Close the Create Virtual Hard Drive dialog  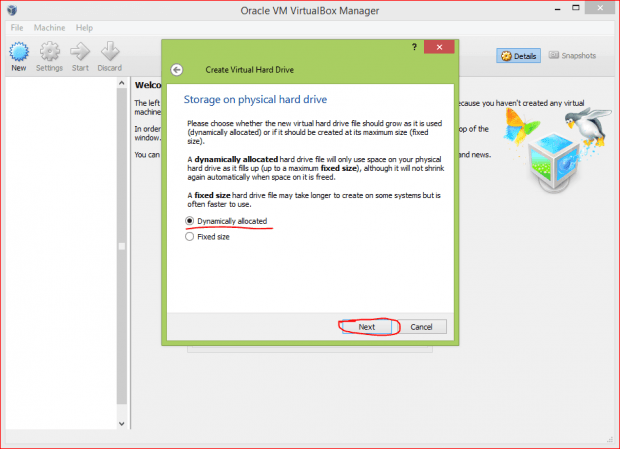coord(439,47)
